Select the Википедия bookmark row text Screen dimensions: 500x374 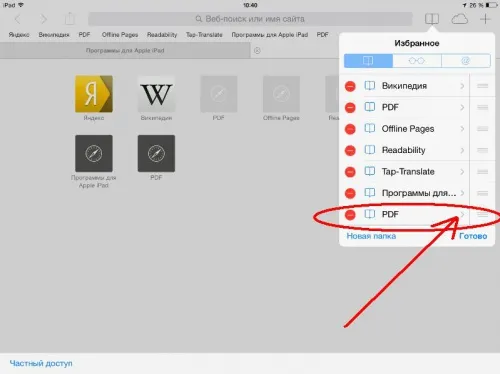coord(404,86)
